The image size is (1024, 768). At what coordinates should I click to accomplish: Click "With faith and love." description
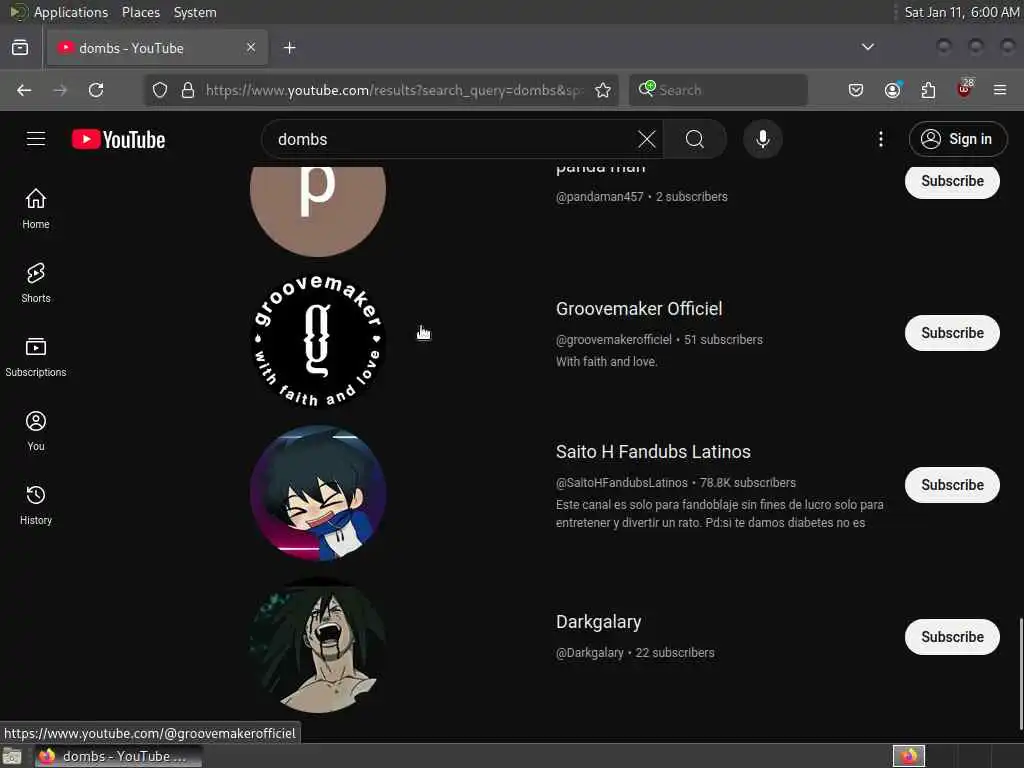coord(606,362)
